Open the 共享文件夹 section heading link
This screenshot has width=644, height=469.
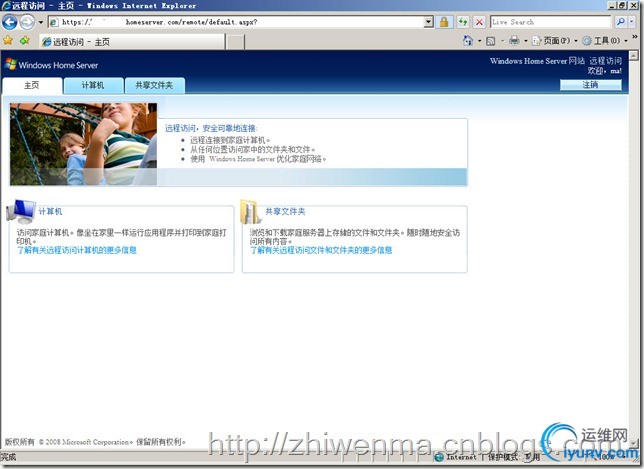[285, 212]
